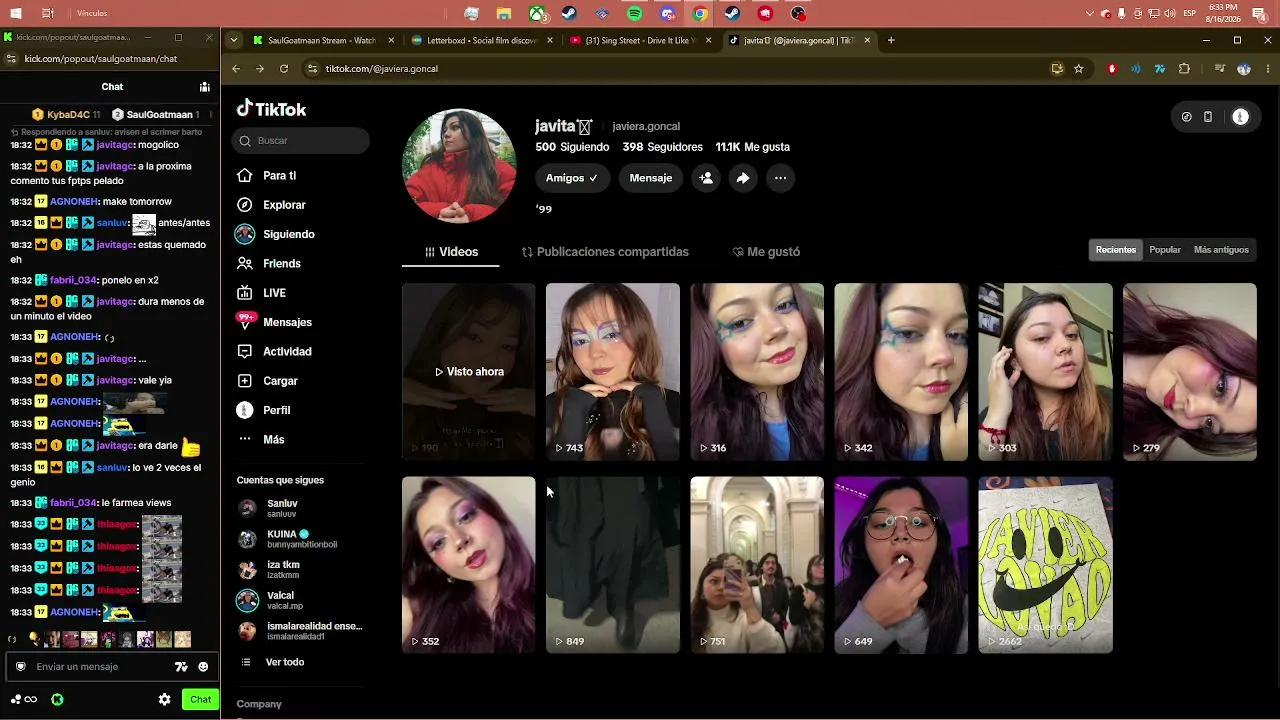The image size is (1280, 720).
Task: Open the TikTok home logo
Action: tap(271, 109)
